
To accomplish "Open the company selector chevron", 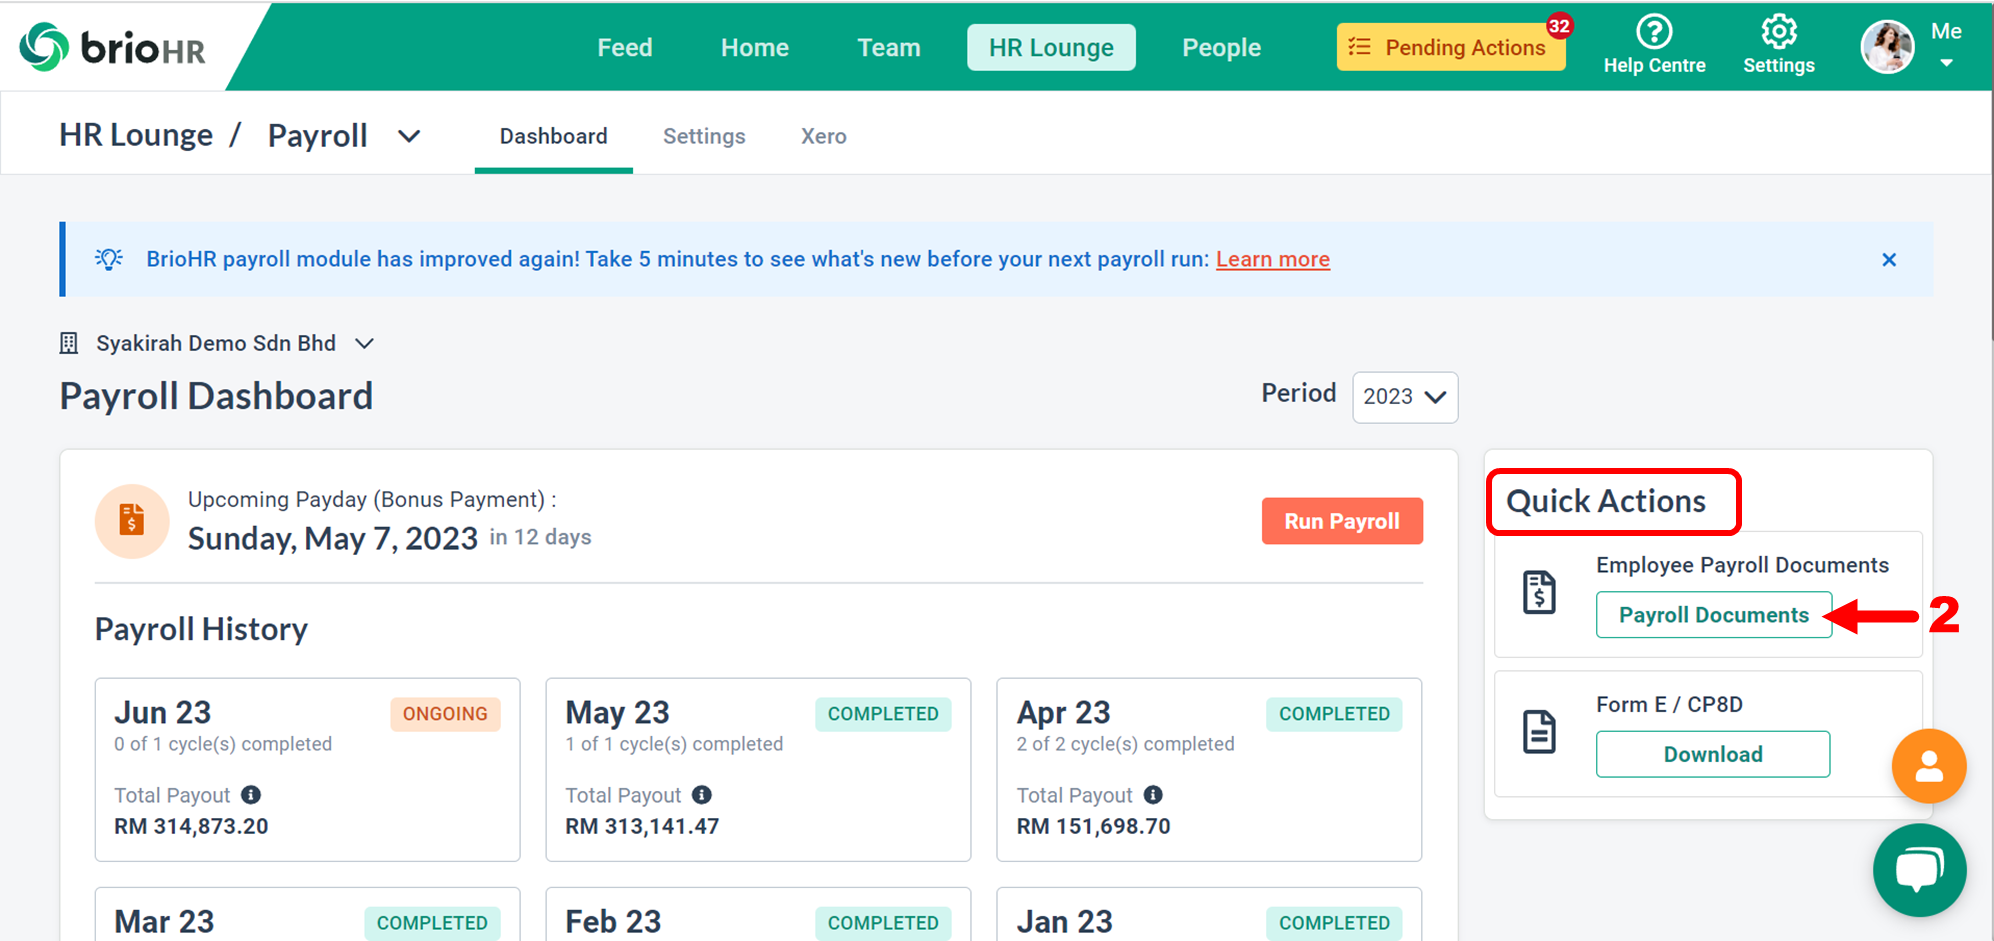I will coord(365,344).
